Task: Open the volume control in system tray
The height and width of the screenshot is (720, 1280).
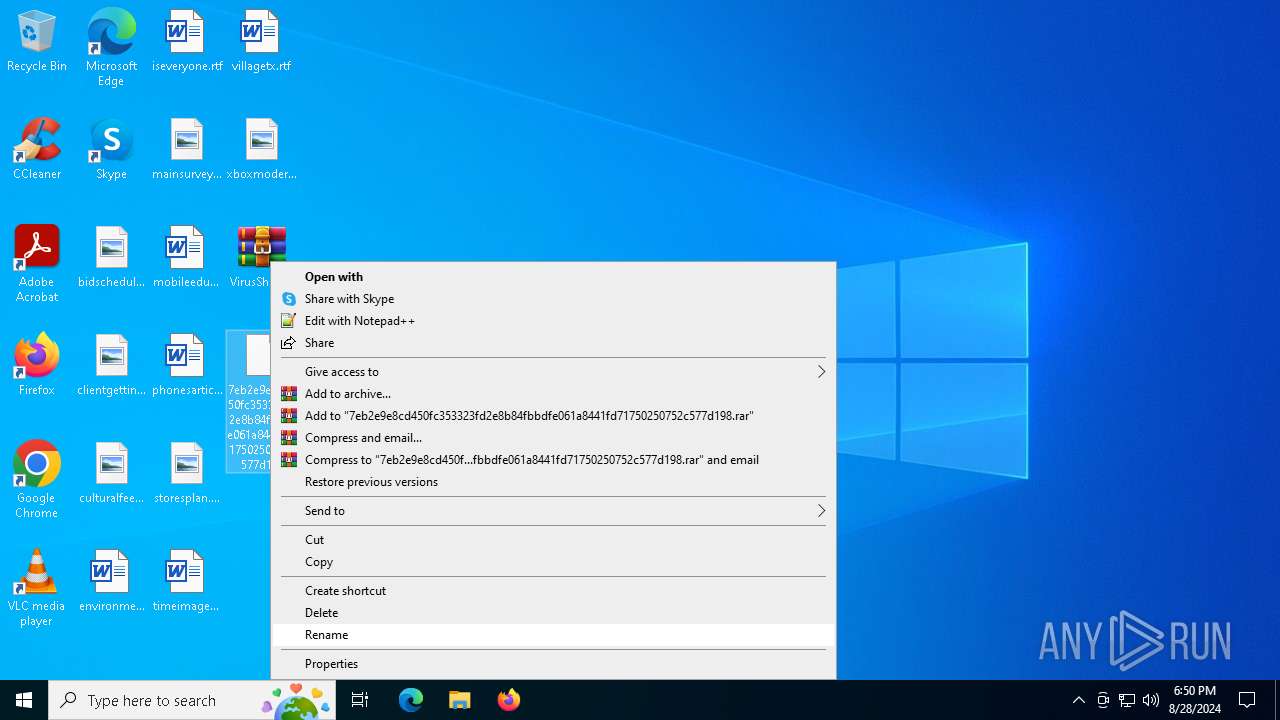Action: click(x=1150, y=700)
